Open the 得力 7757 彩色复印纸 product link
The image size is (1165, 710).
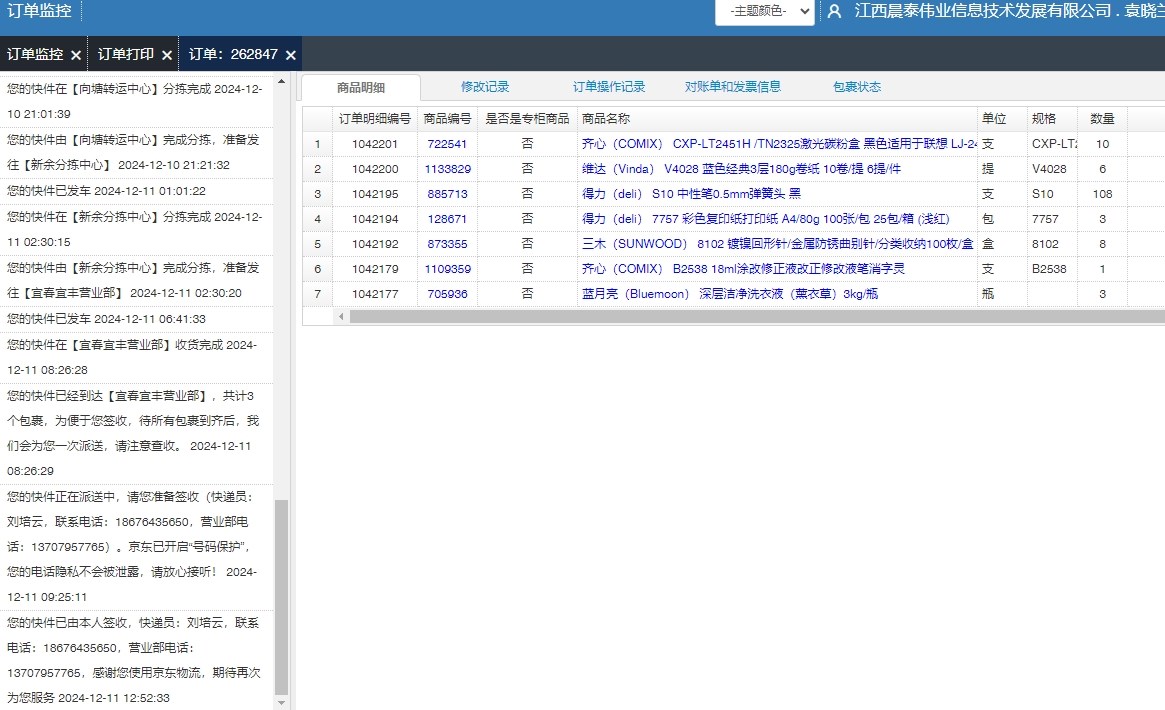coord(765,219)
